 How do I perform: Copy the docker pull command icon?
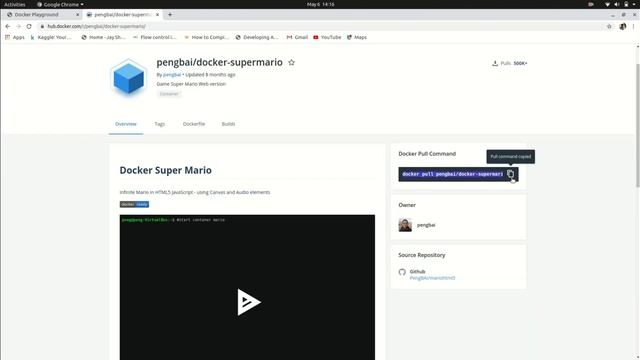pyautogui.click(x=510, y=174)
